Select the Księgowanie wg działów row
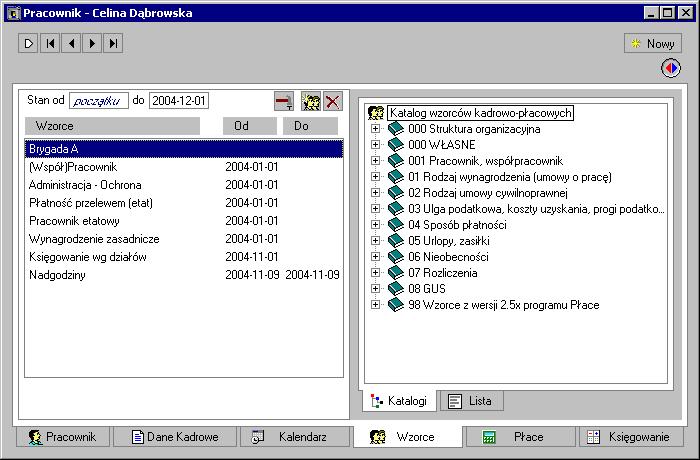 tap(184, 257)
